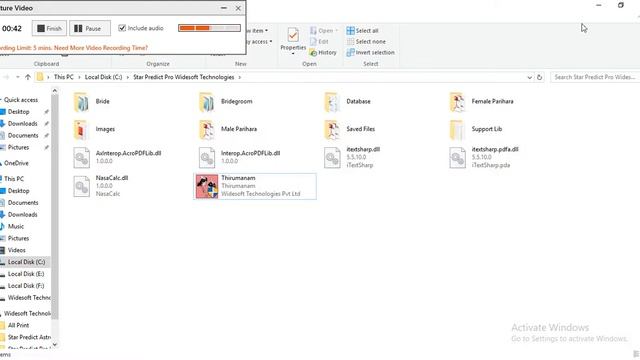This screenshot has width=640, height=360.
Task: Expand chevron after Star Predict Pro breadcrumb
Action: point(240,77)
